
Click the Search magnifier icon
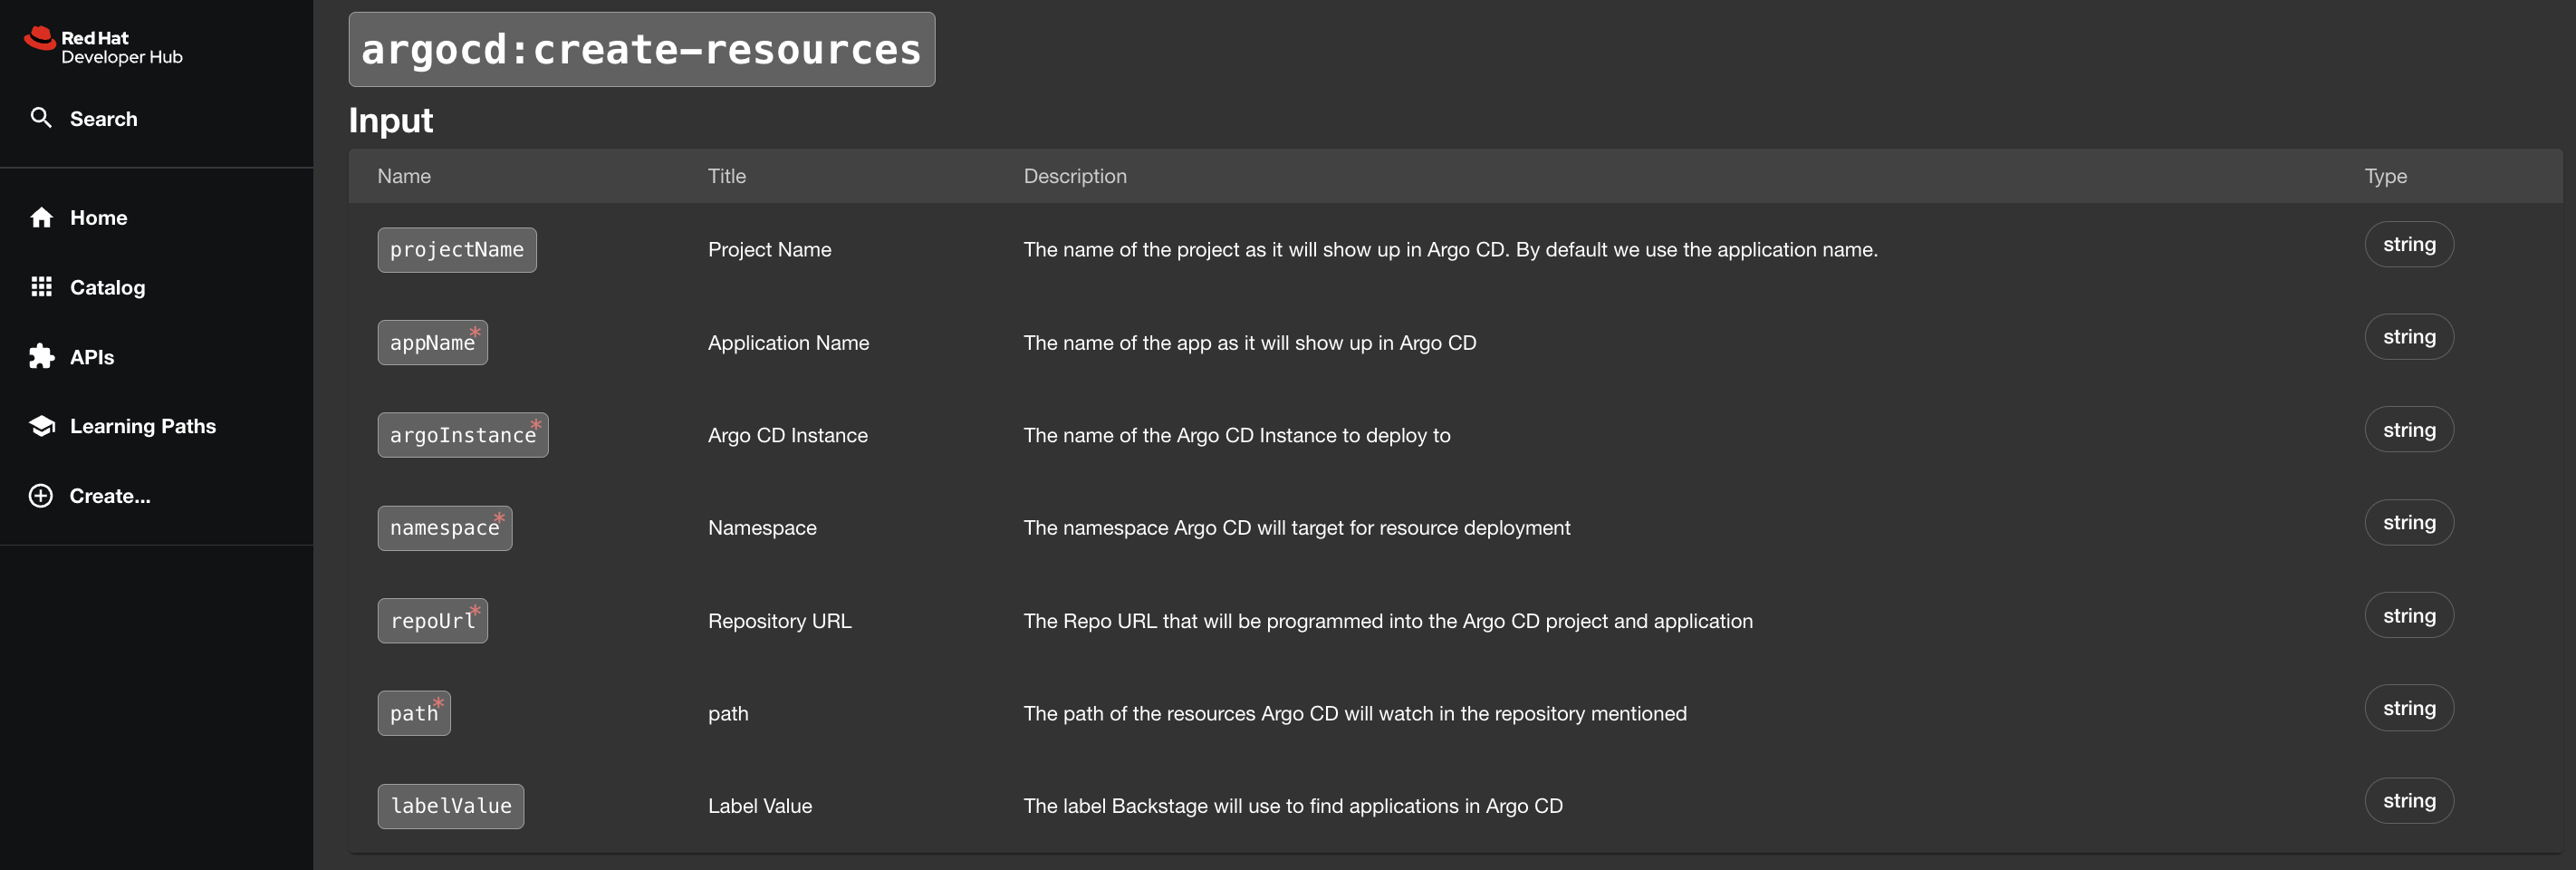click(41, 118)
